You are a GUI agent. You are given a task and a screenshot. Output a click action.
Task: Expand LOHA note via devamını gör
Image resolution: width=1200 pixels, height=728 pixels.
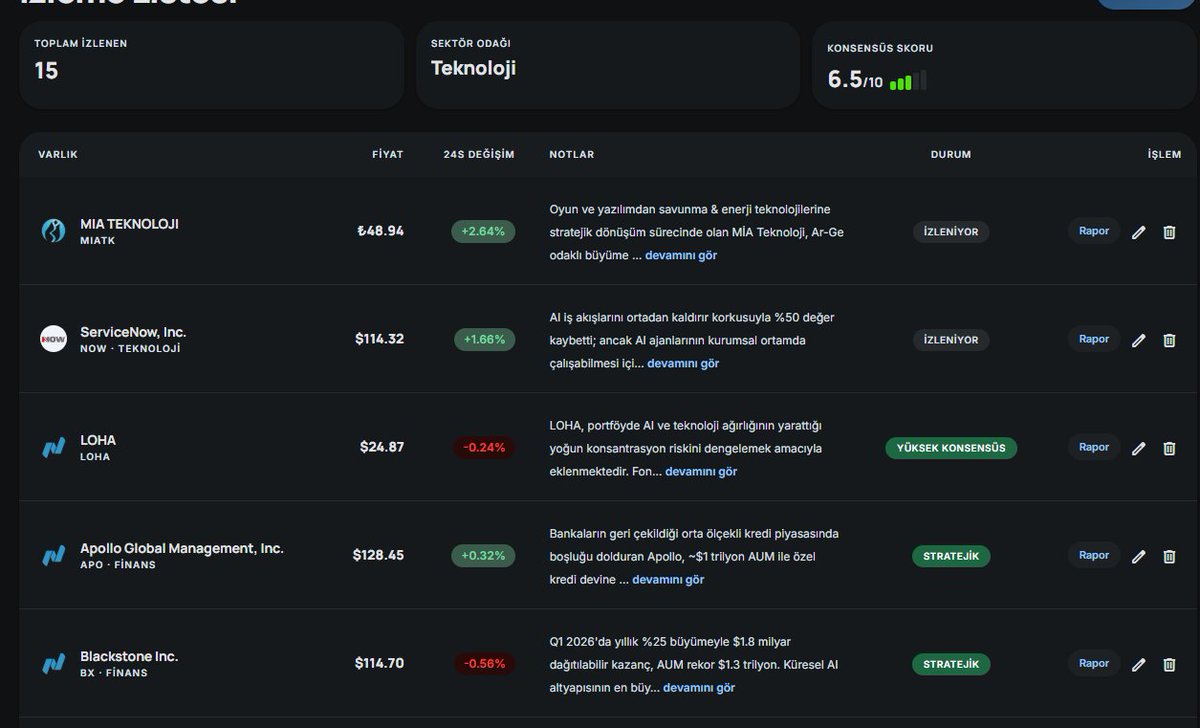[701, 471]
